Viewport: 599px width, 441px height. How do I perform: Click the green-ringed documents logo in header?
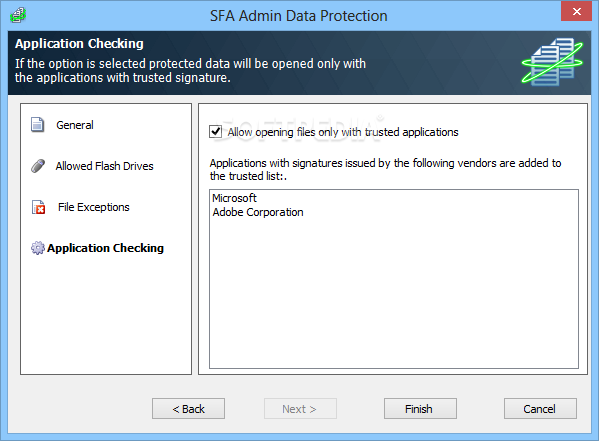click(x=552, y=62)
